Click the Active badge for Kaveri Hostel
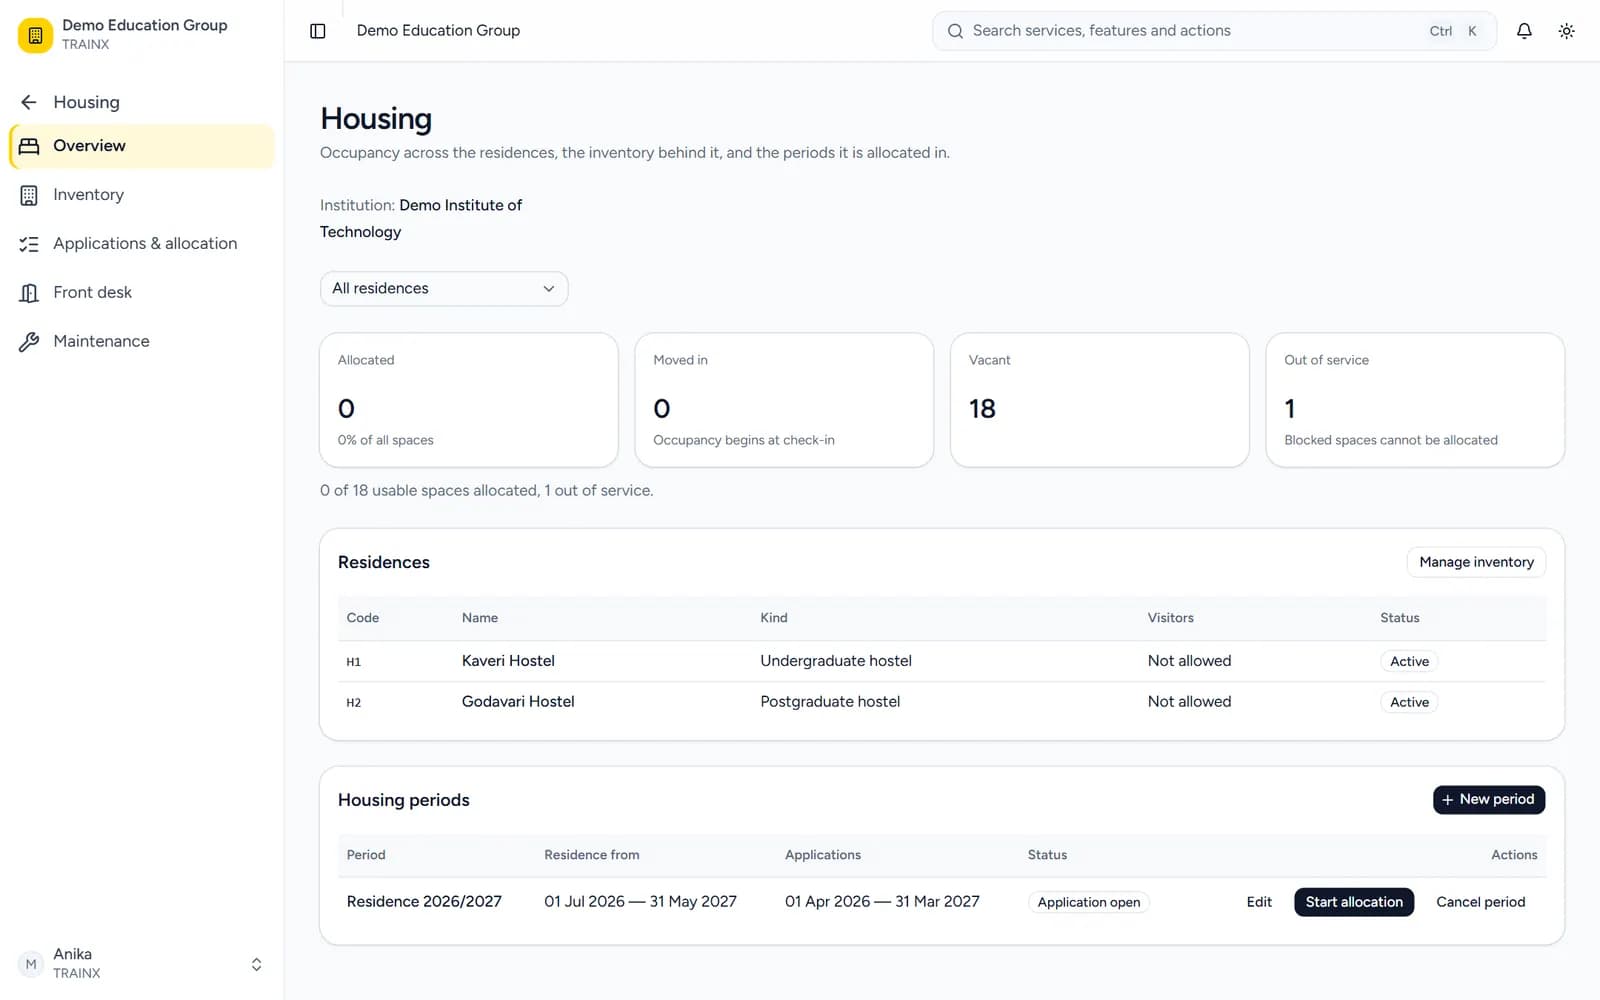1600x1000 pixels. tap(1409, 661)
